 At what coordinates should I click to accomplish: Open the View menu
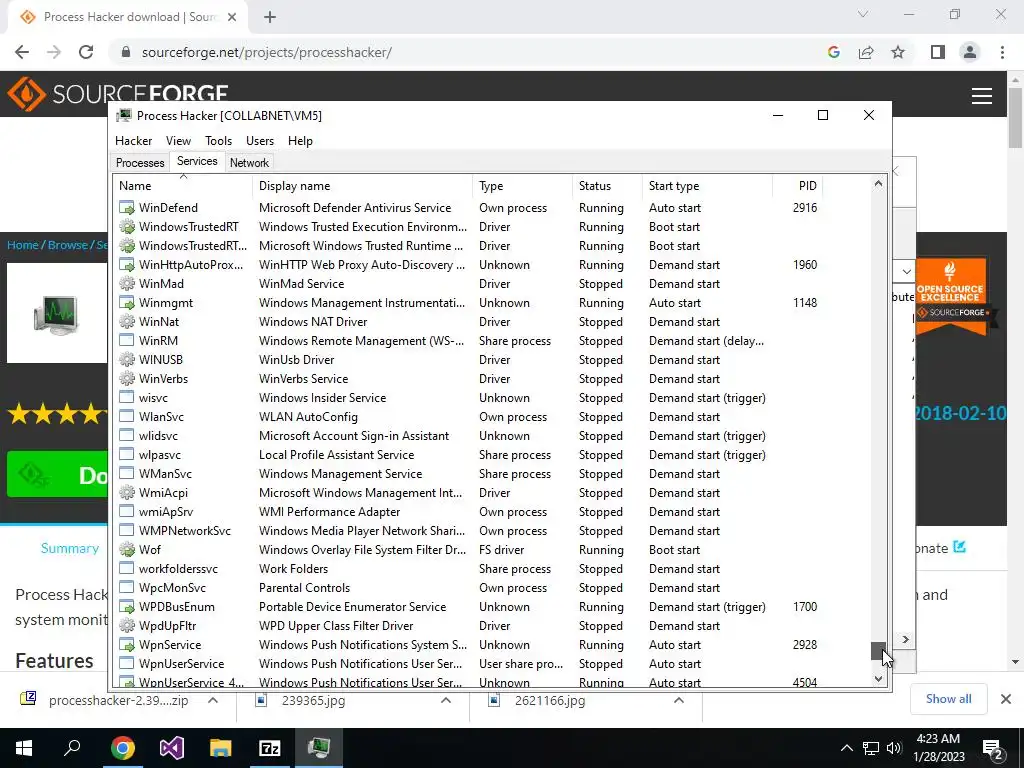tap(178, 140)
